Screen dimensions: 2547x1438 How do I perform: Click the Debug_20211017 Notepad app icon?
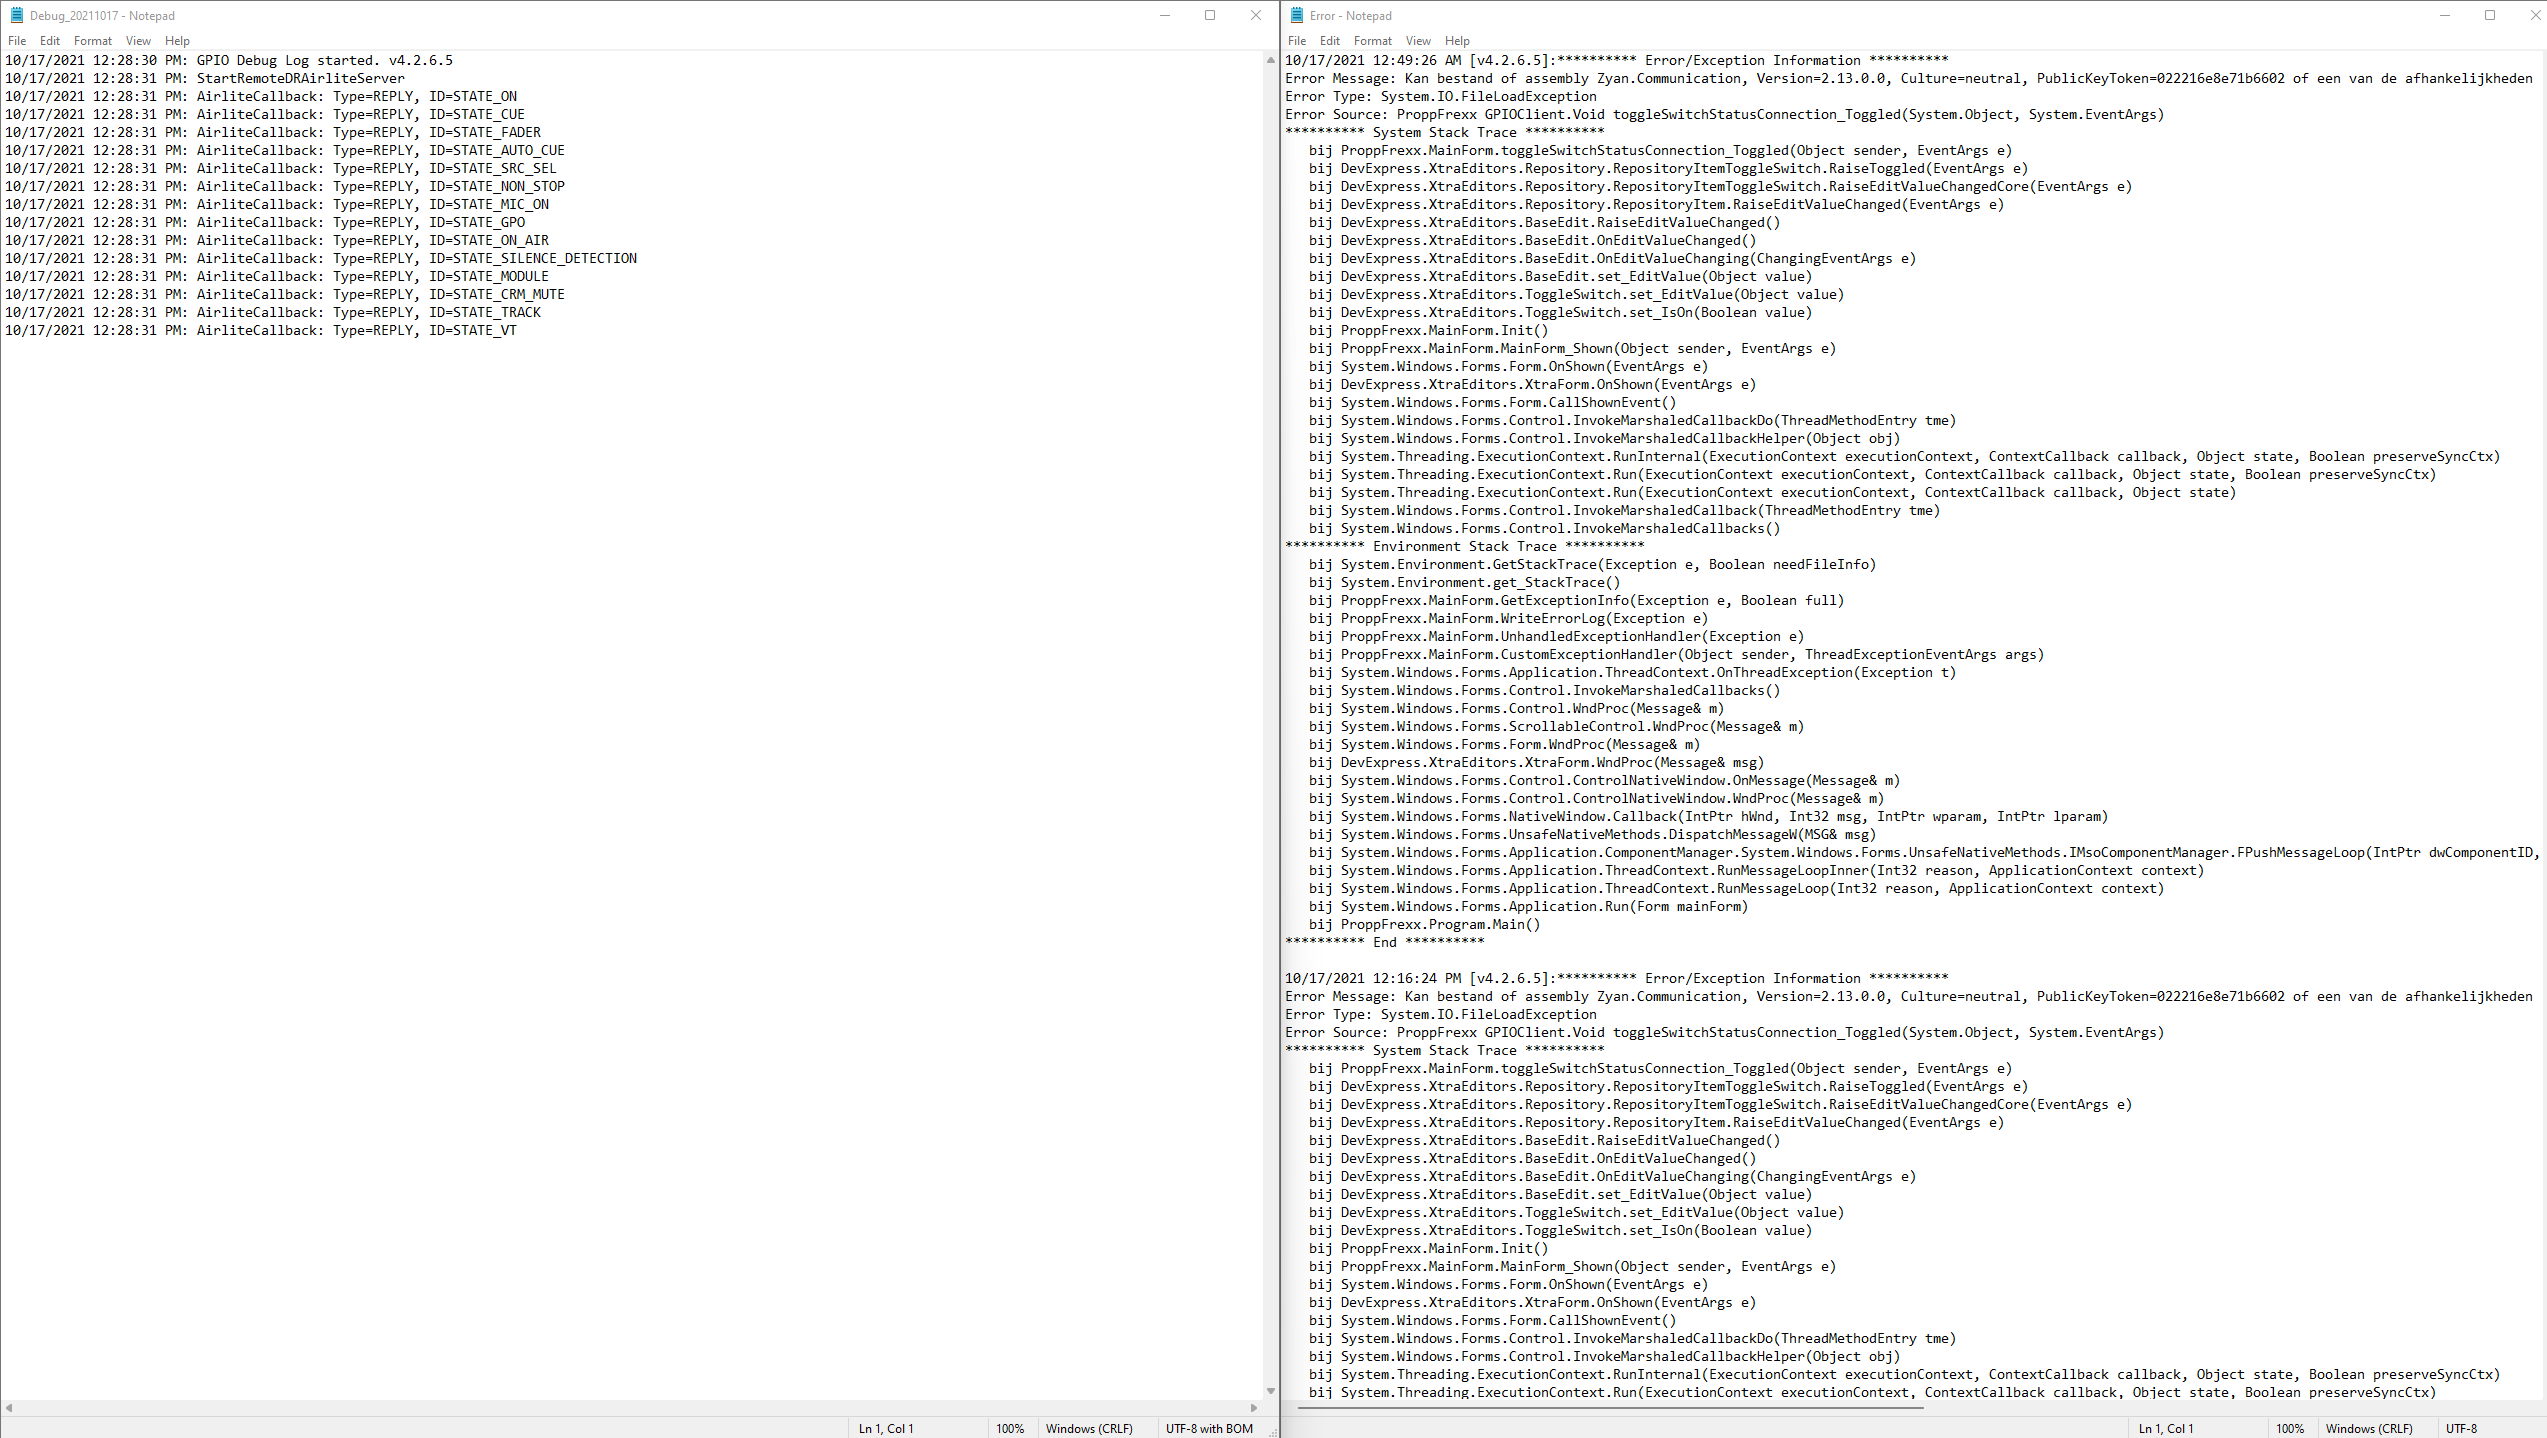[16, 15]
